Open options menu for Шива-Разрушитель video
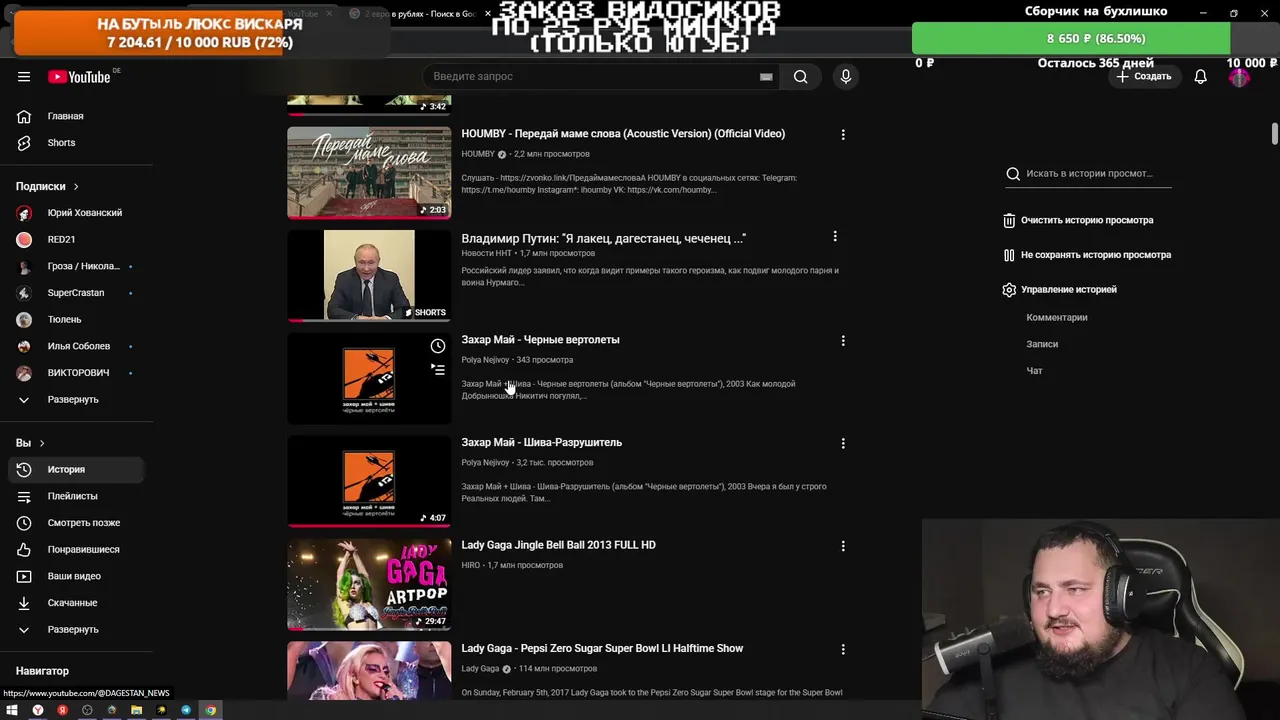The image size is (1280, 720). point(843,444)
